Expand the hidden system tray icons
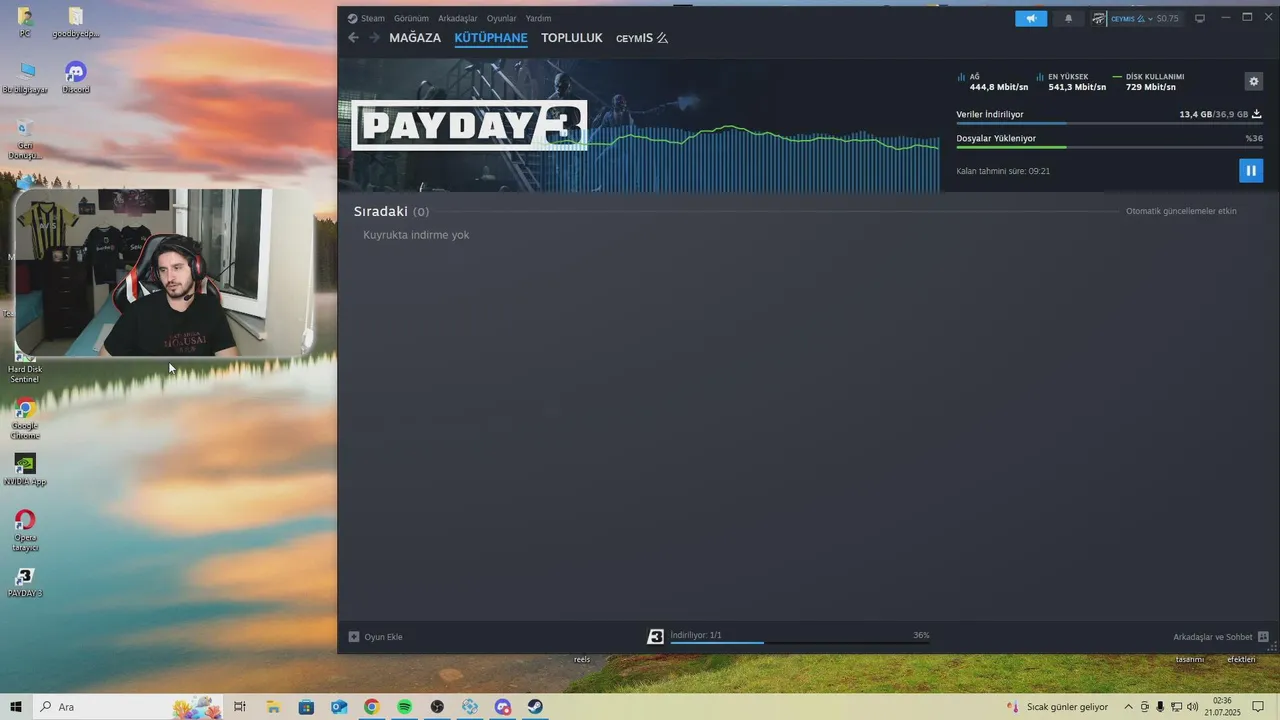This screenshot has width=1280, height=720. coord(1129,707)
